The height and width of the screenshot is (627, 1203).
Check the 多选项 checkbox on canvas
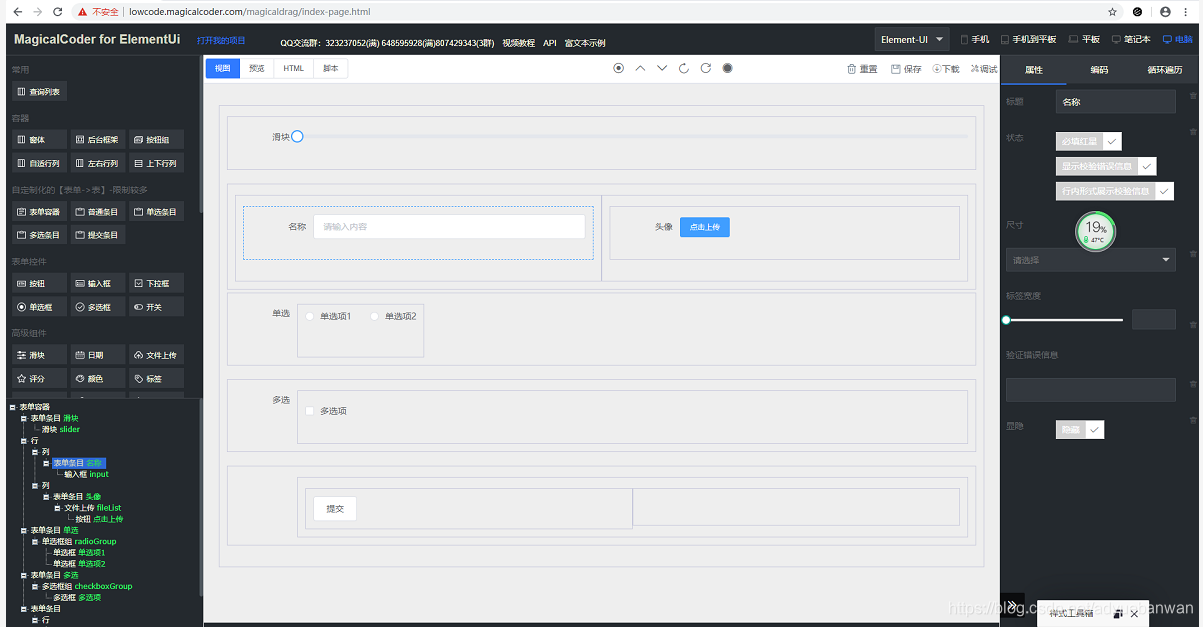pos(310,411)
